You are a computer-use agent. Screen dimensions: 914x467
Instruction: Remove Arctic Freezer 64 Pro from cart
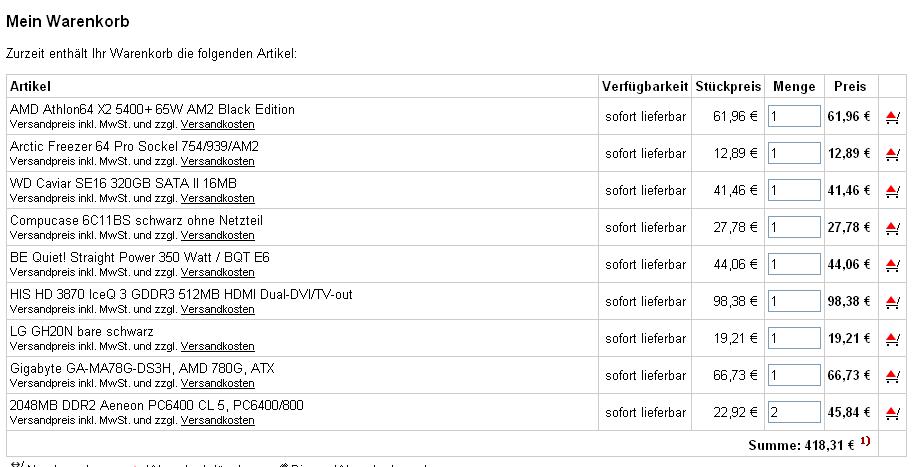(892, 154)
